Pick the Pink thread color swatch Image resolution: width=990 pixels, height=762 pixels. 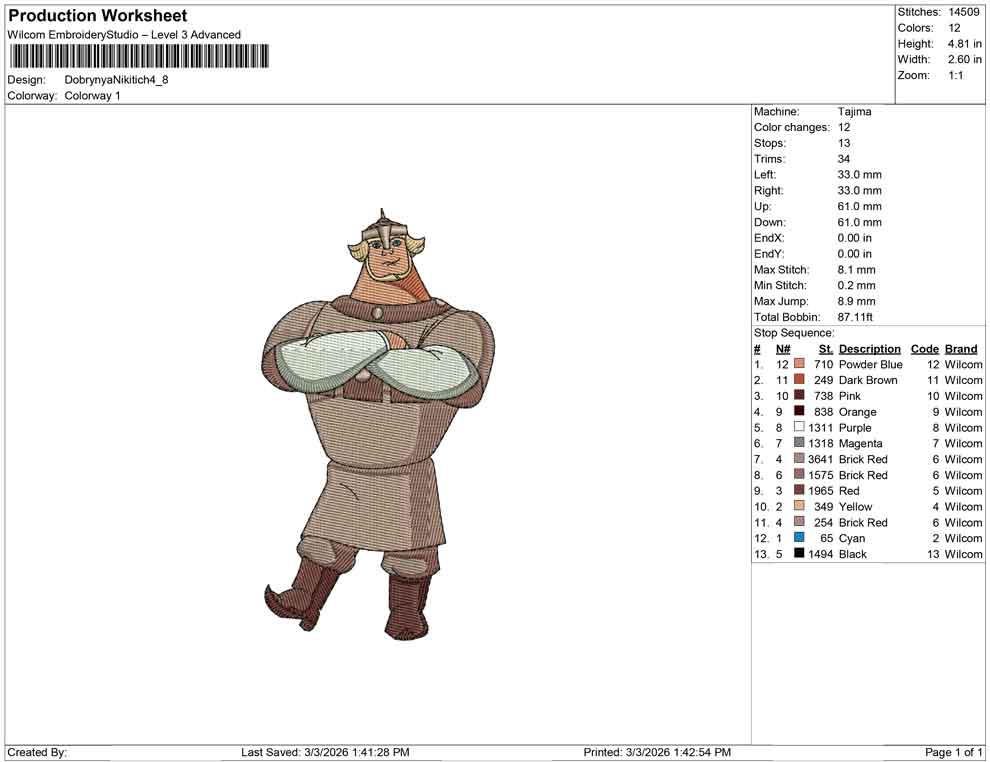(x=799, y=395)
